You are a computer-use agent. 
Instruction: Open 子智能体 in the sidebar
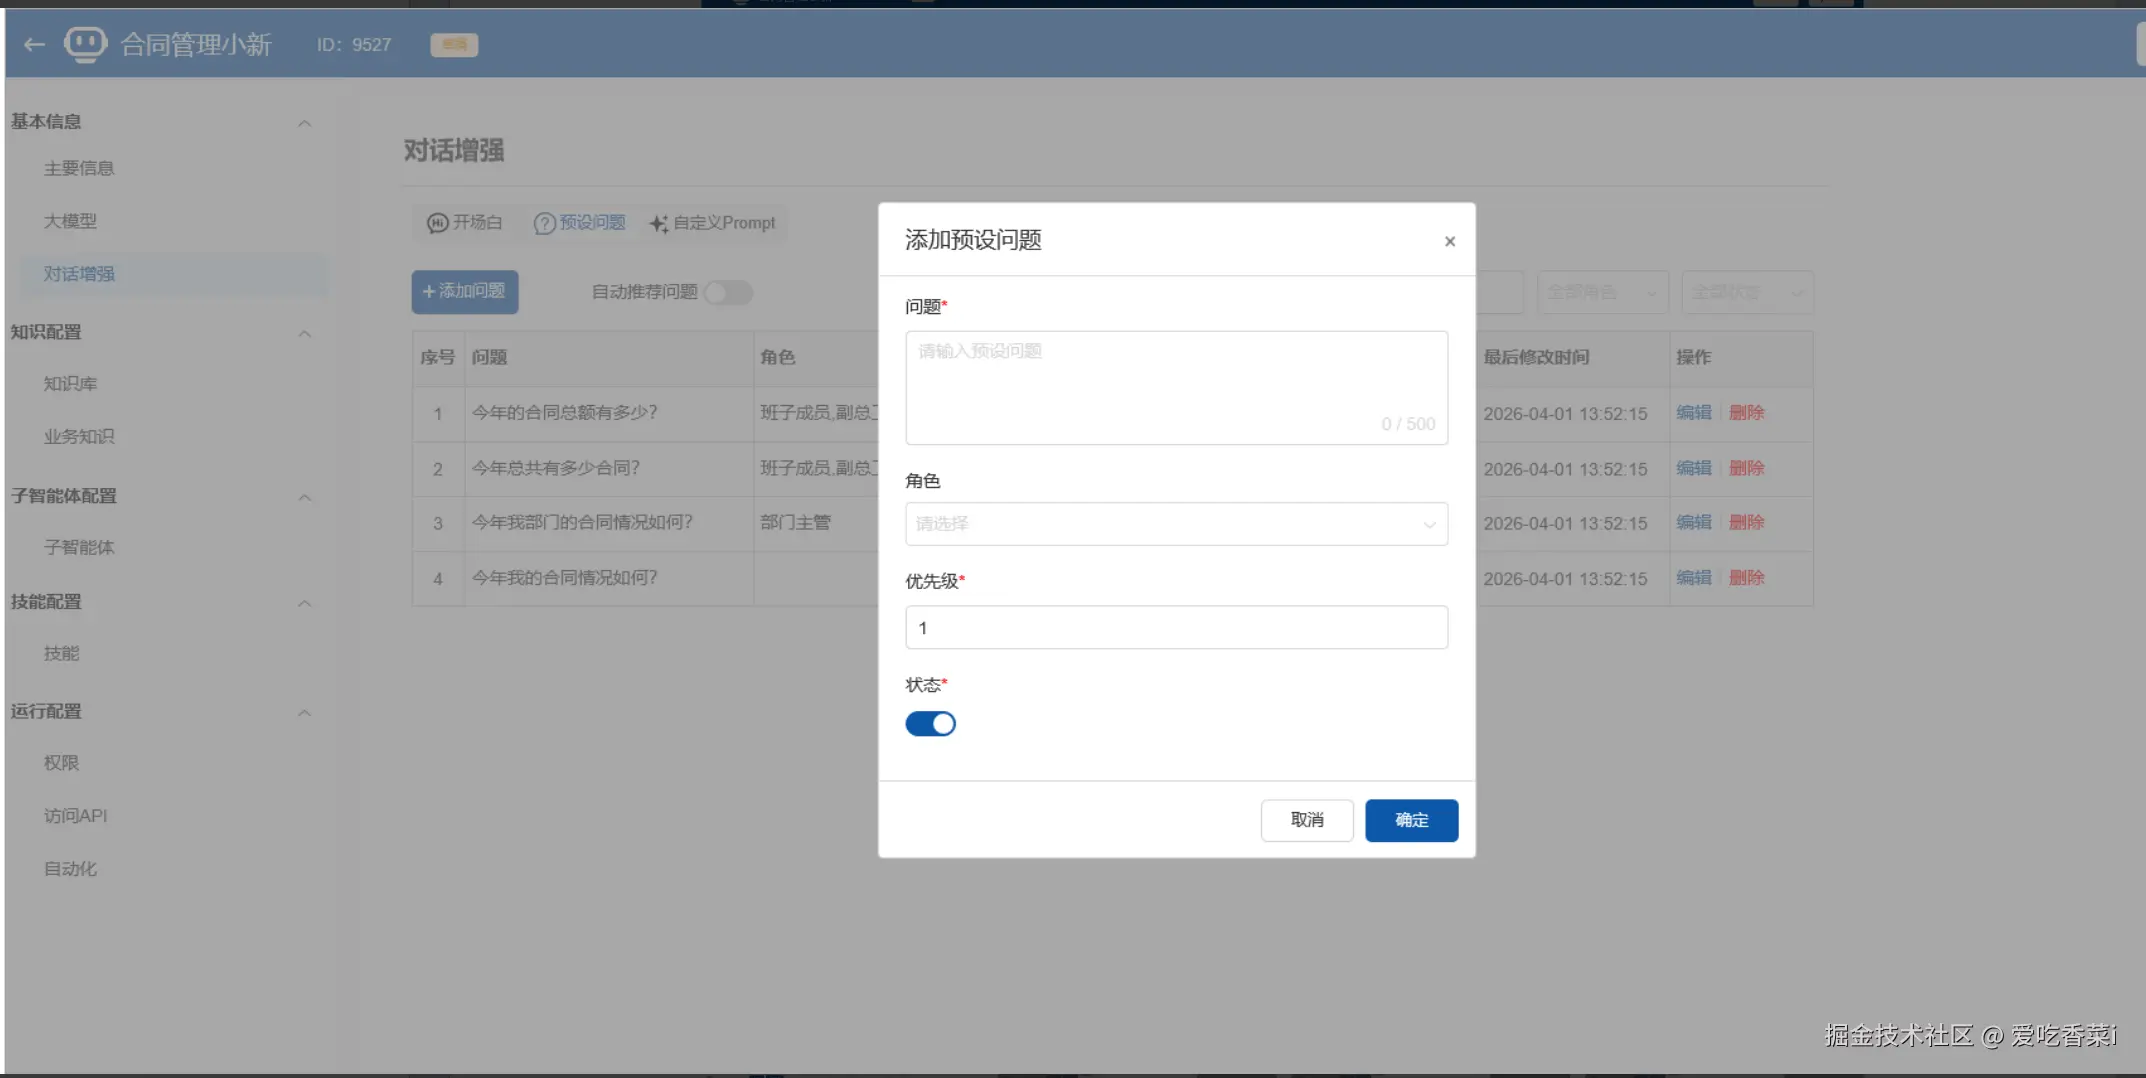coord(79,547)
